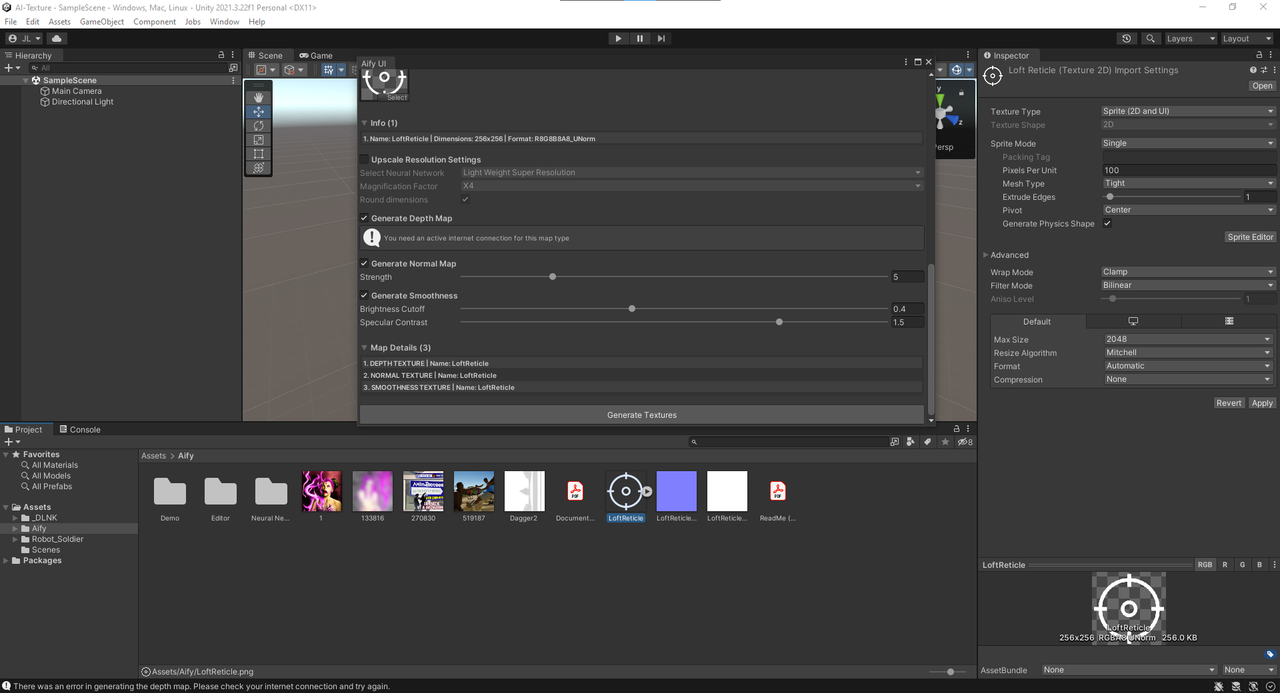Enable Upscale Resolution Settings checkbox
Viewport: 1280px width, 693px height.
coord(364,159)
